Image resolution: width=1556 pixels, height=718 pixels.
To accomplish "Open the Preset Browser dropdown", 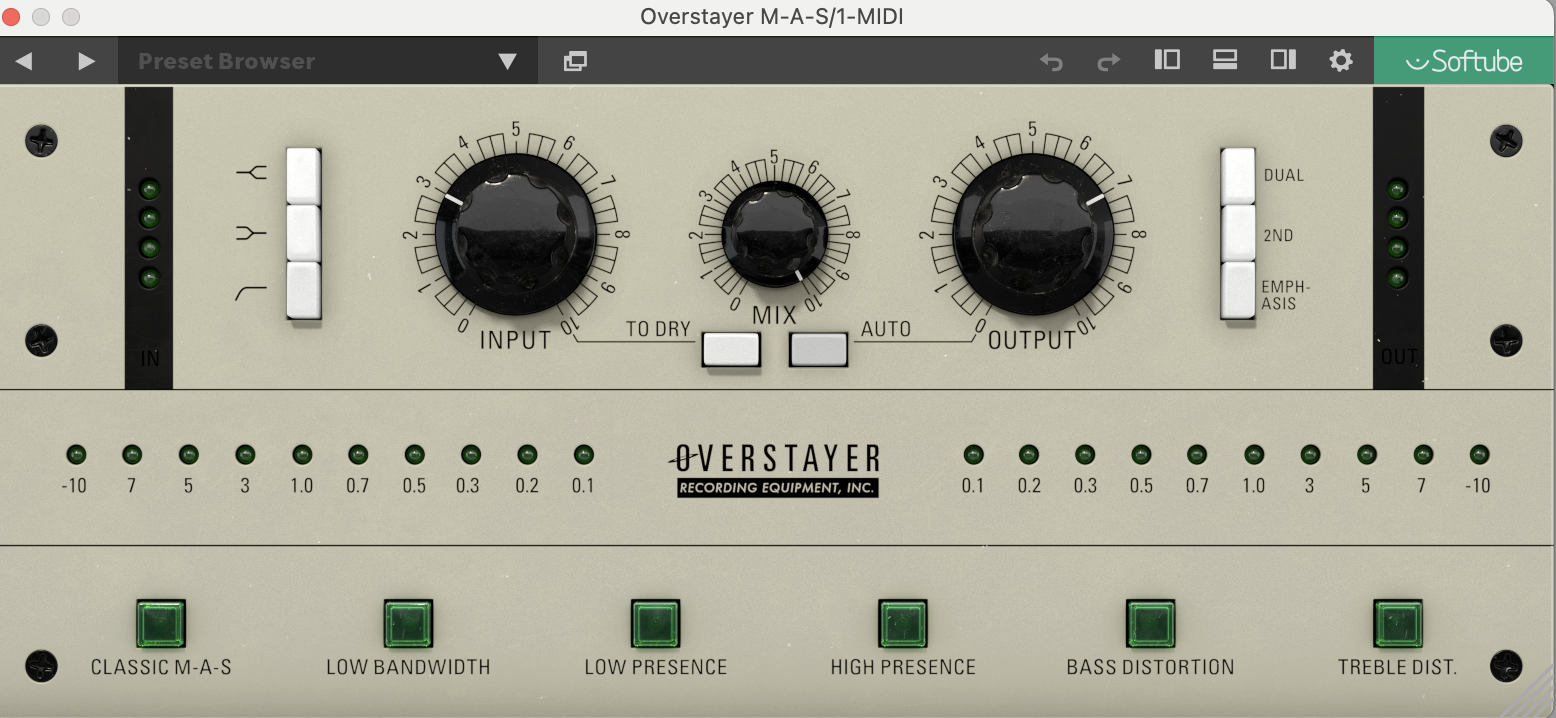I will (x=327, y=61).
